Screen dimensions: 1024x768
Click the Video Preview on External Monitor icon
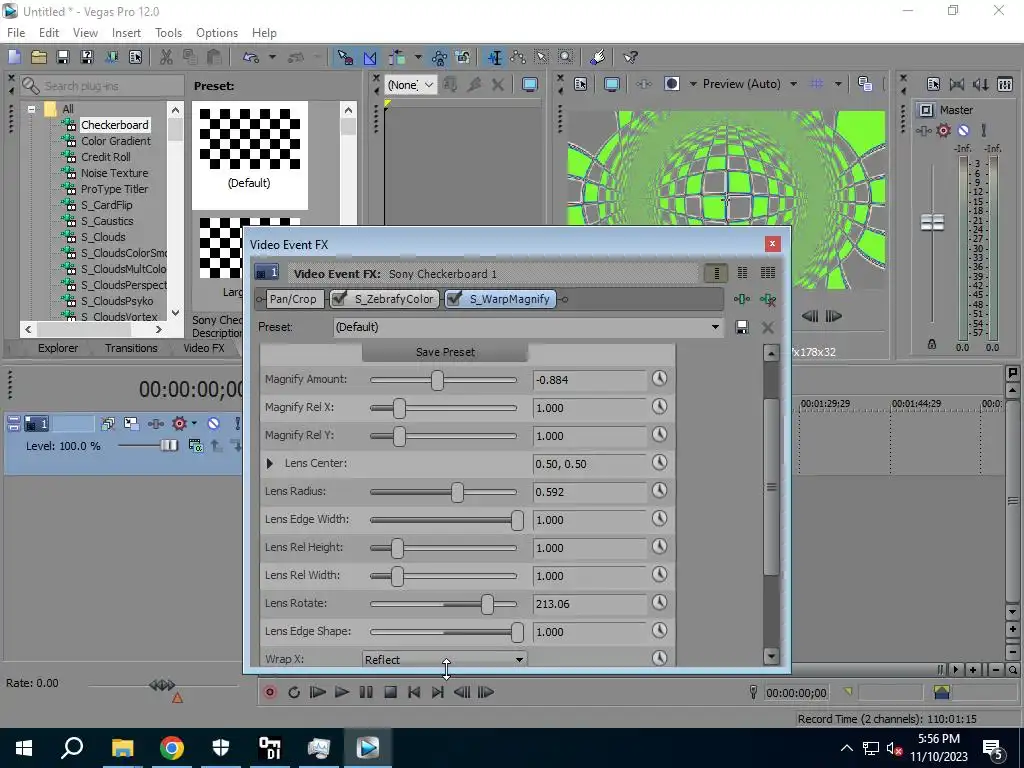click(x=612, y=84)
